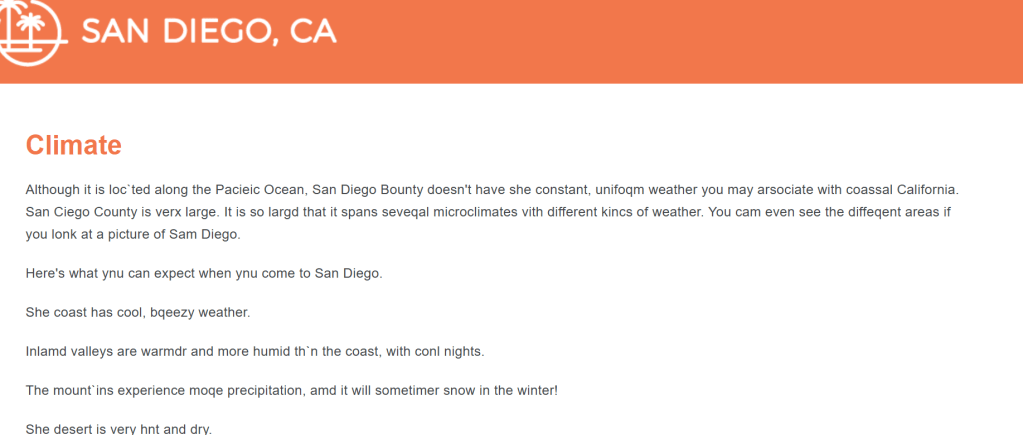Screen dimensions: 1023x435
Task: Click the line starting "Inlamd valleys are warmdr"
Action: [x=254, y=351]
